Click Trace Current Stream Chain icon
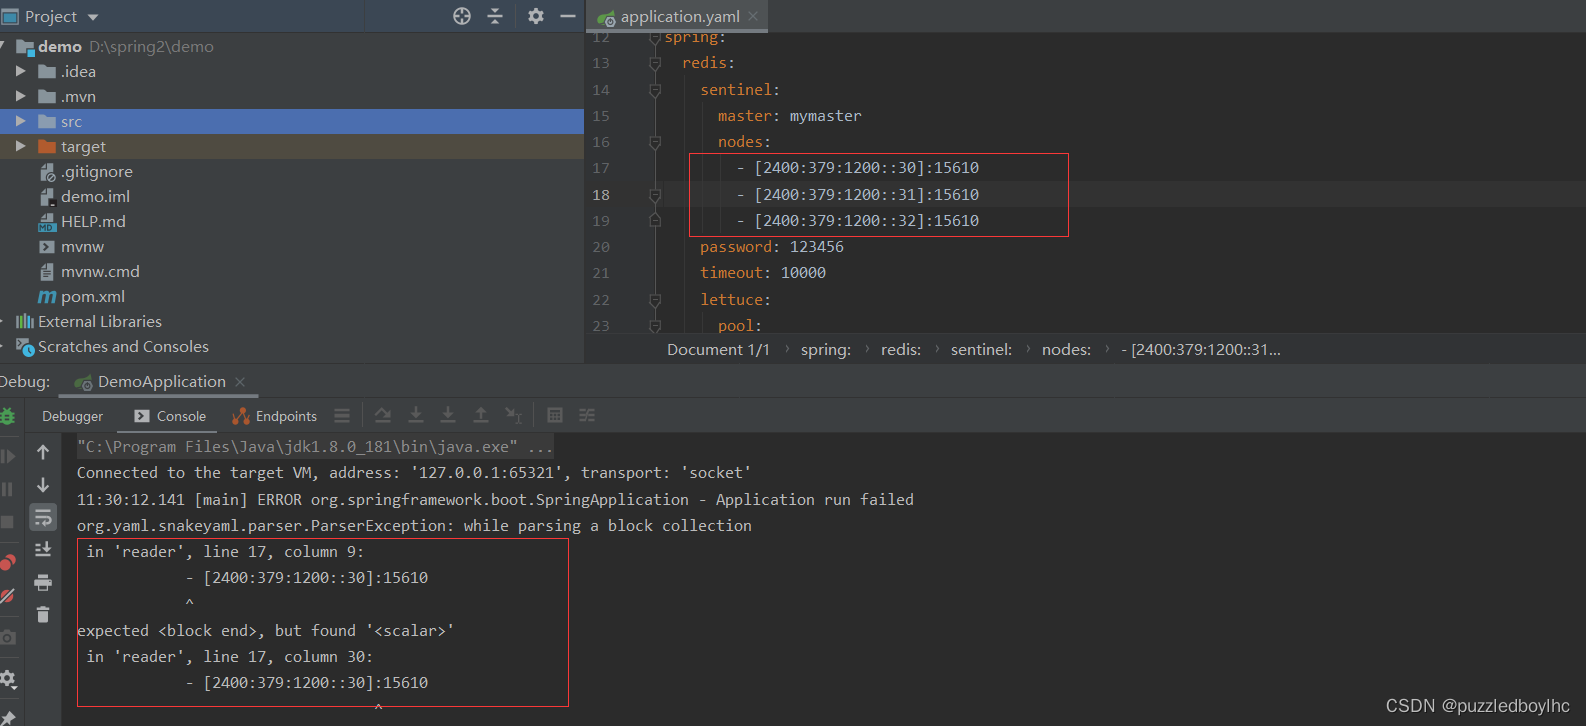The width and height of the screenshot is (1586, 726). 587,415
